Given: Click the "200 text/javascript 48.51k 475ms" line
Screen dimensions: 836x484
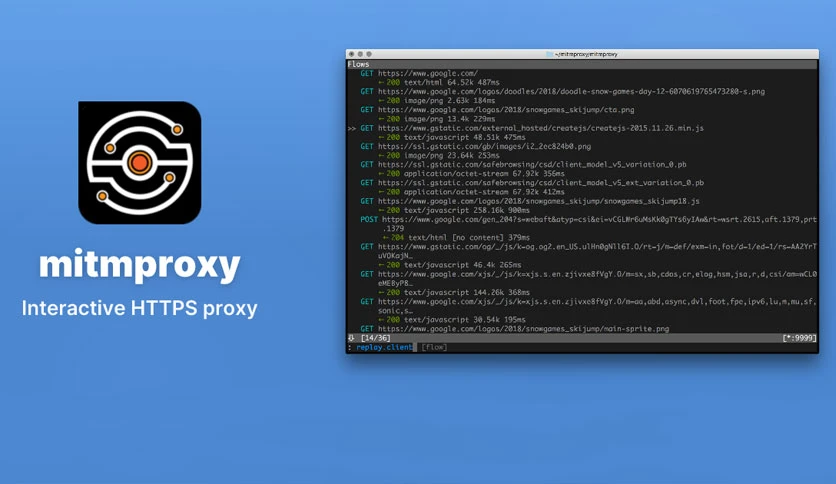Looking at the screenshot, I should tap(452, 138).
